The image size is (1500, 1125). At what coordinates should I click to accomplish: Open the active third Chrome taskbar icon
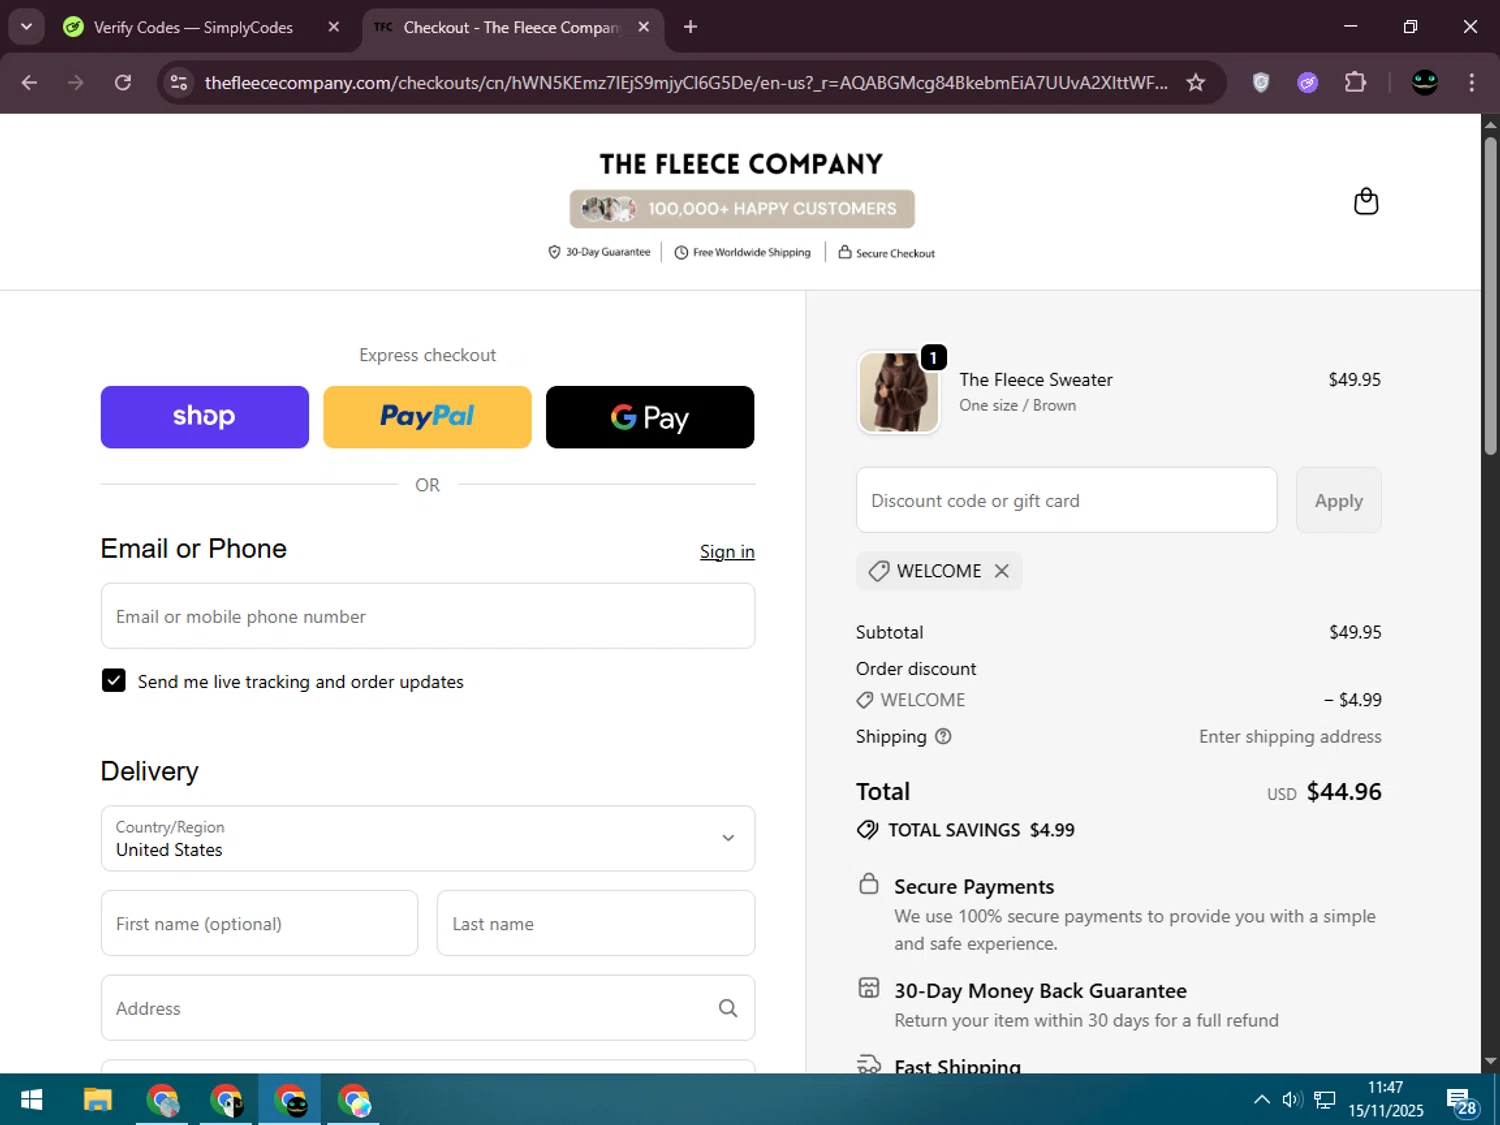290,1100
